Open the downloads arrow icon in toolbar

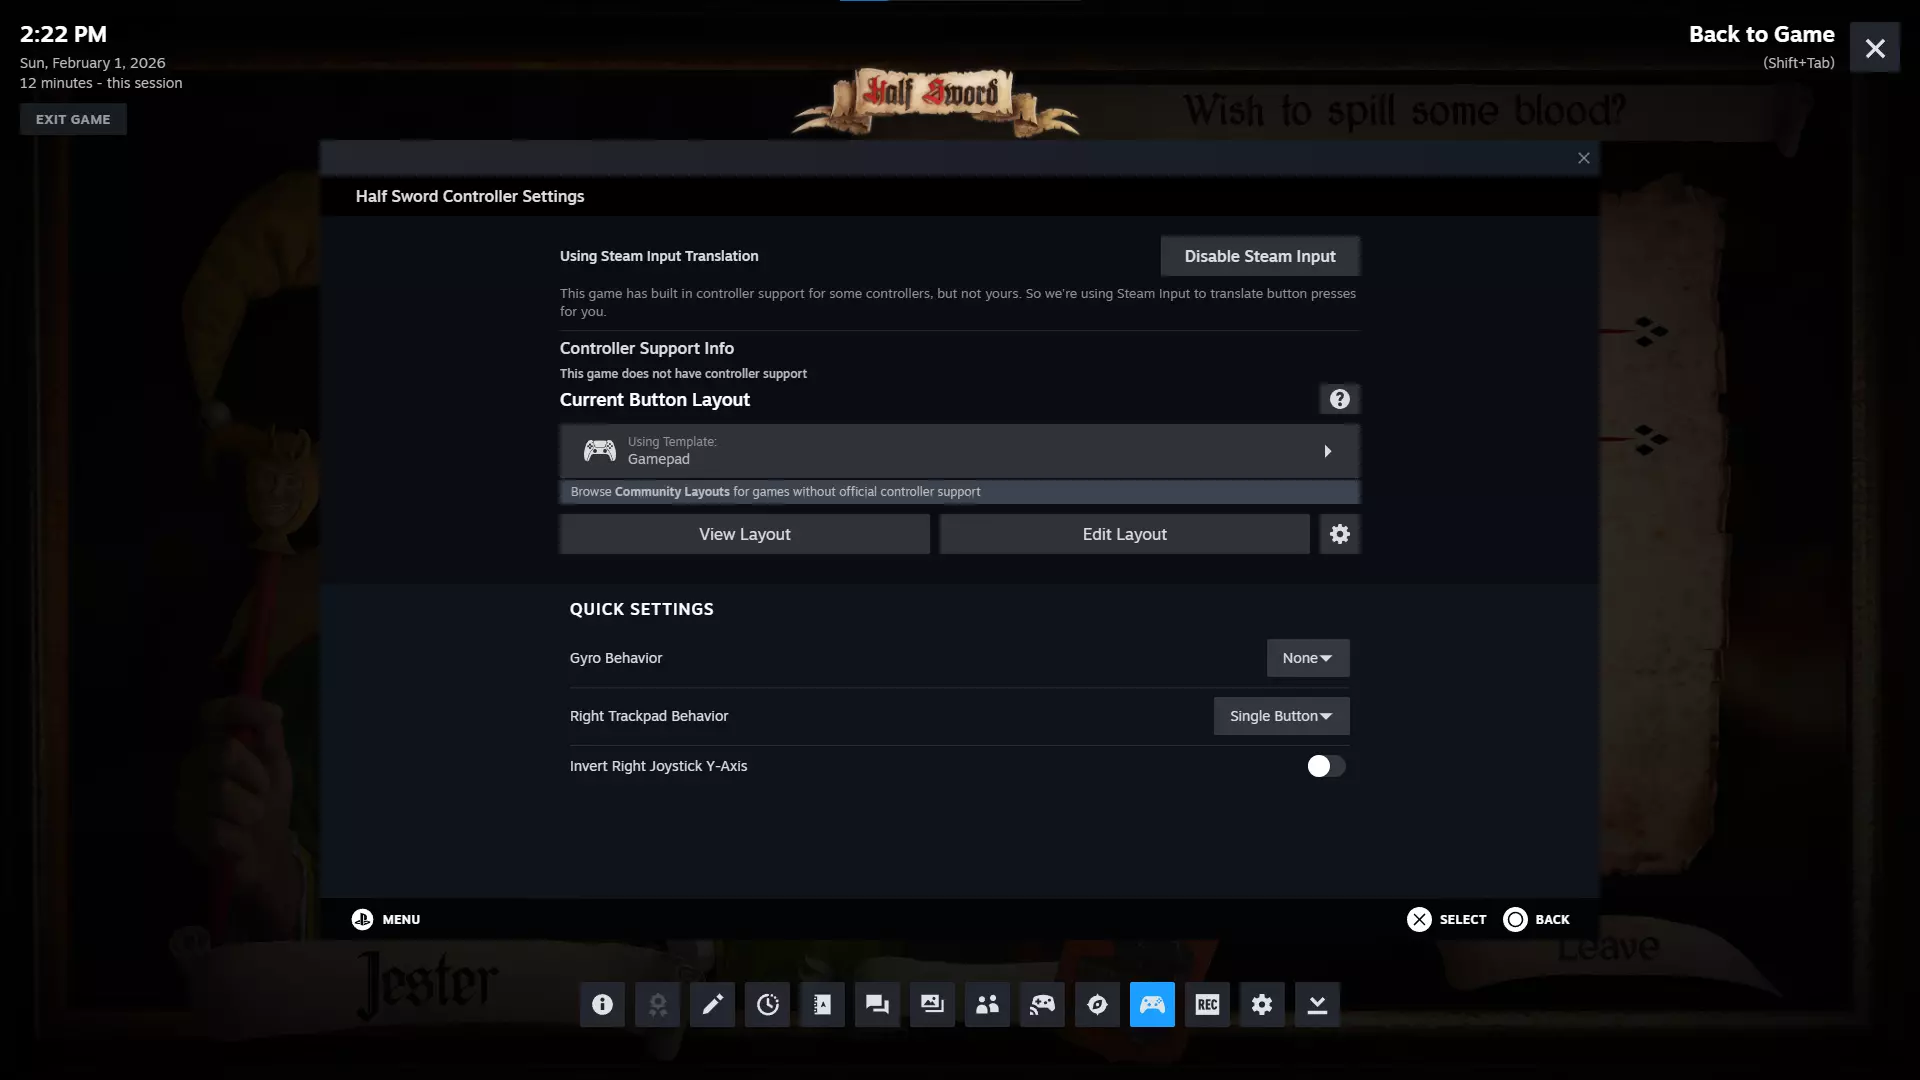1317,1004
